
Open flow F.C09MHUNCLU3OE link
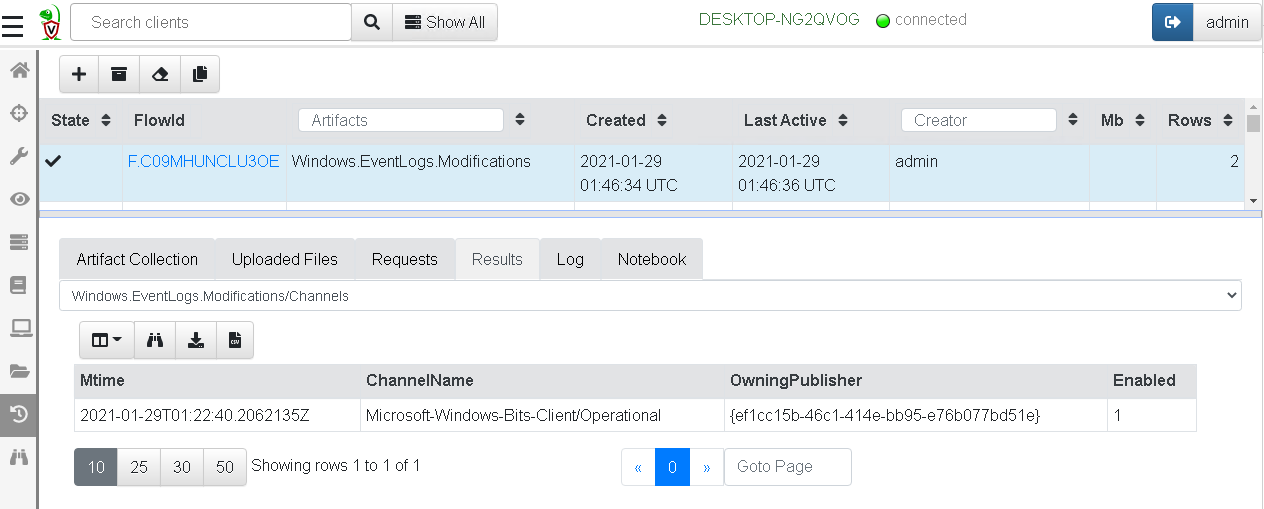[x=204, y=161]
